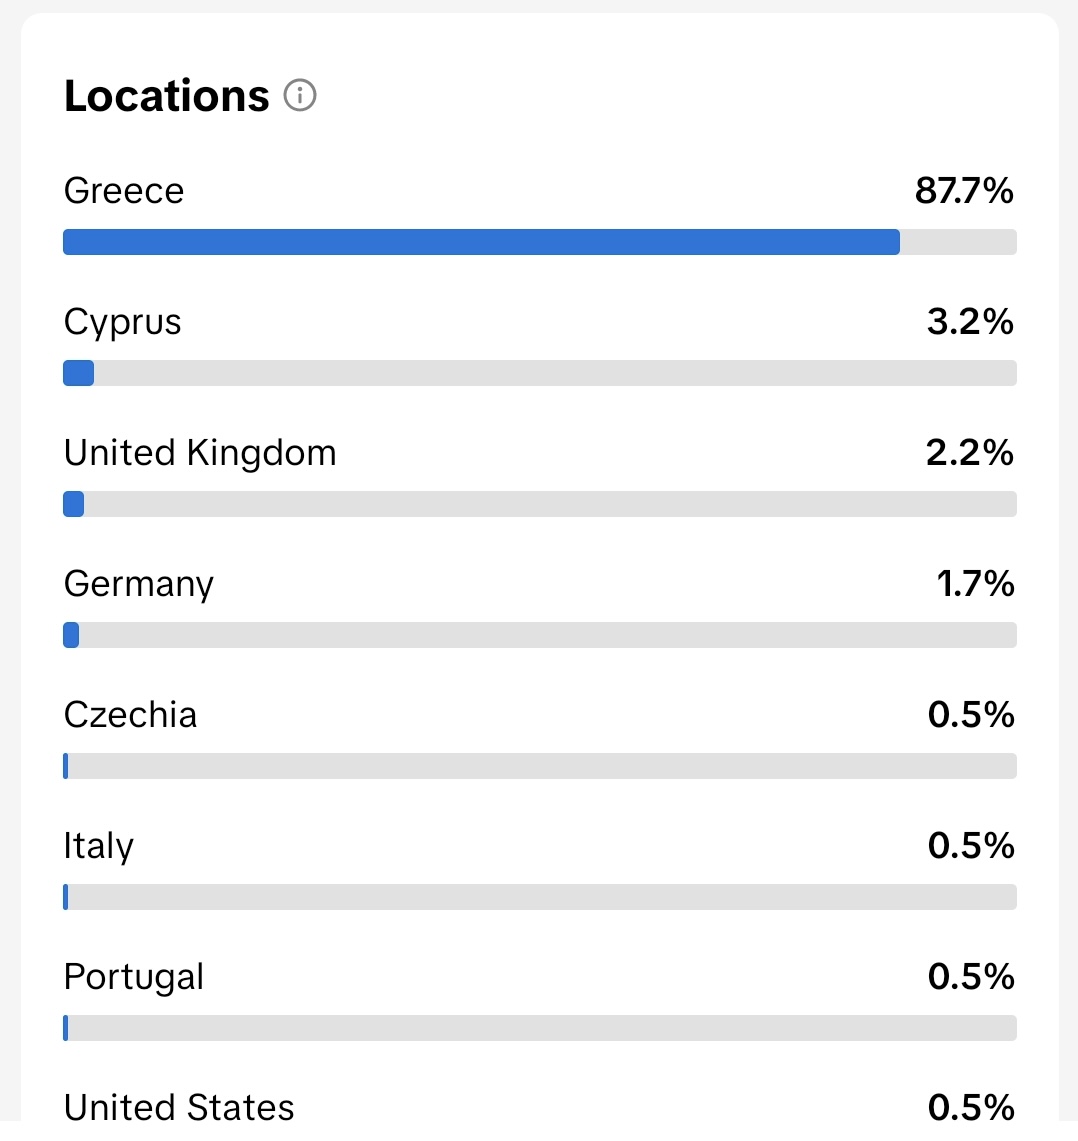Click the Greece percentage value 87.7%
Image resolution: width=1078 pixels, height=1141 pixels.
click(963, 190)
